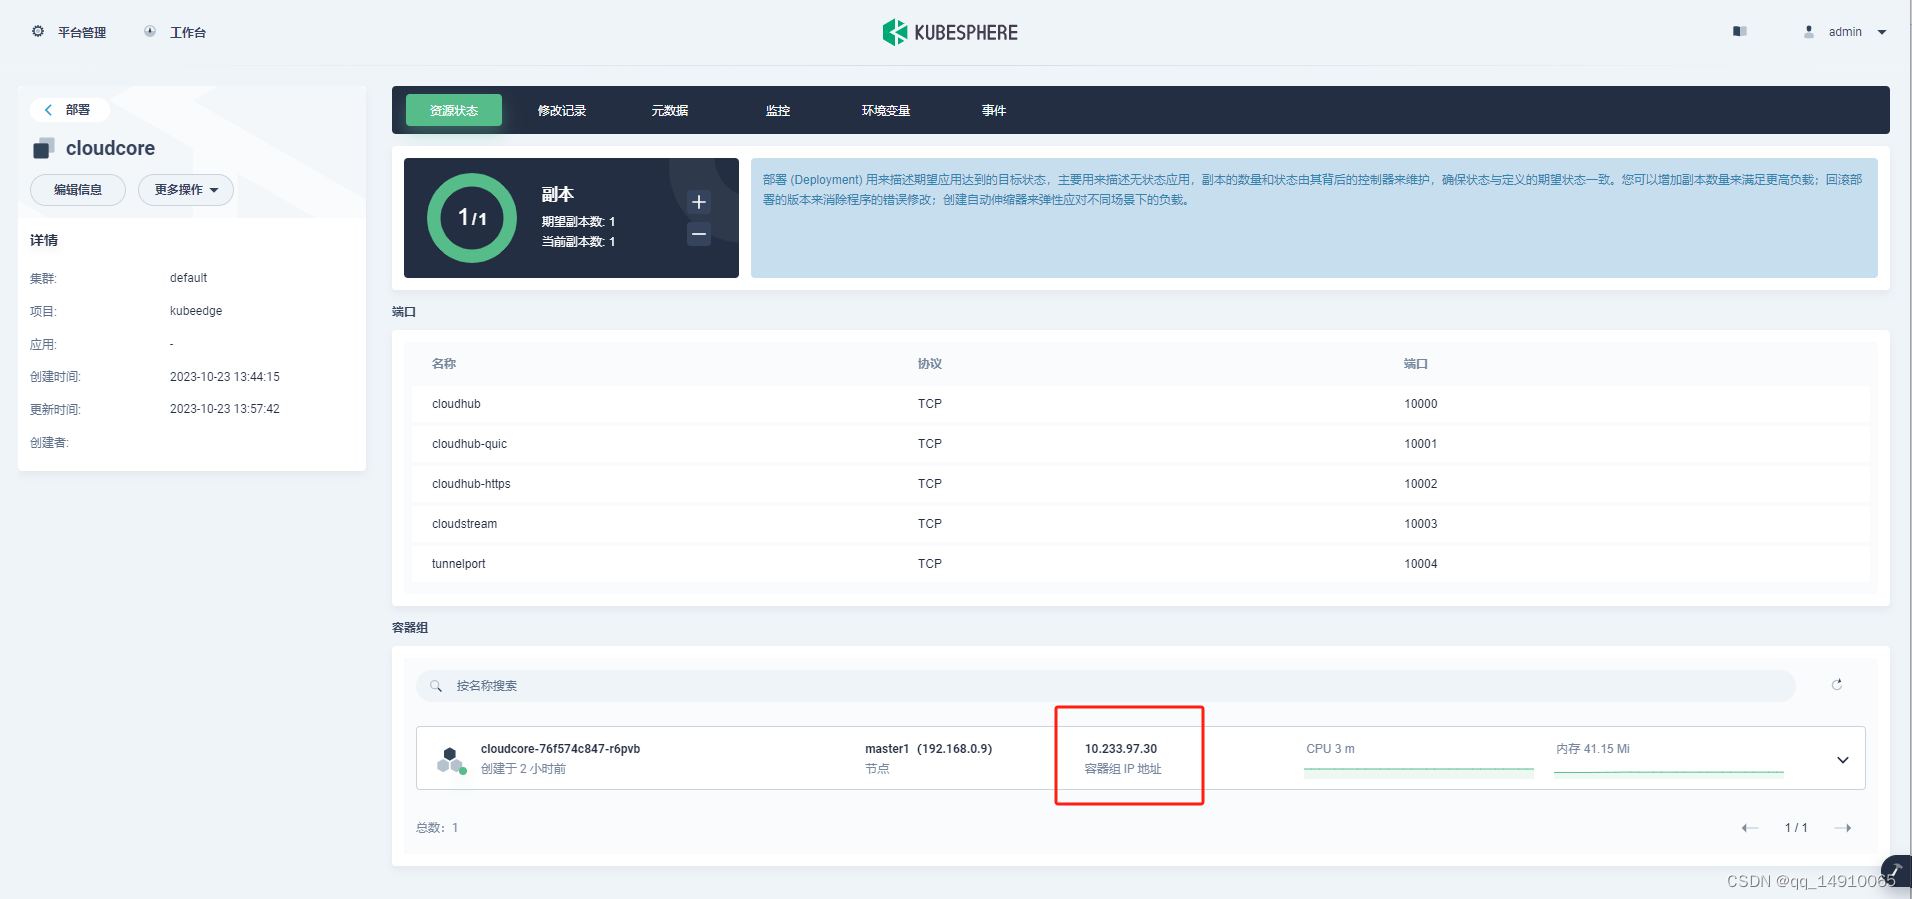Click the cloudcore deployment icon
This screenshot has height=899, width=1912.
click(x=43, y=148)
